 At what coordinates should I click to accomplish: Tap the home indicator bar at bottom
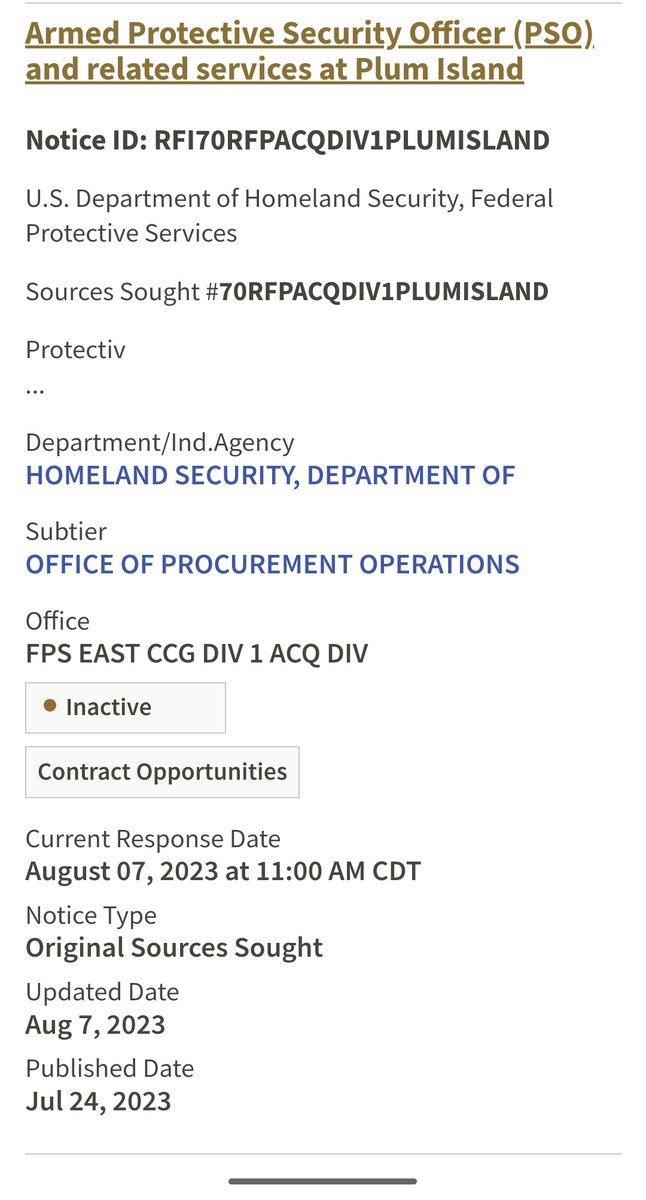[x=323, y=1181]
